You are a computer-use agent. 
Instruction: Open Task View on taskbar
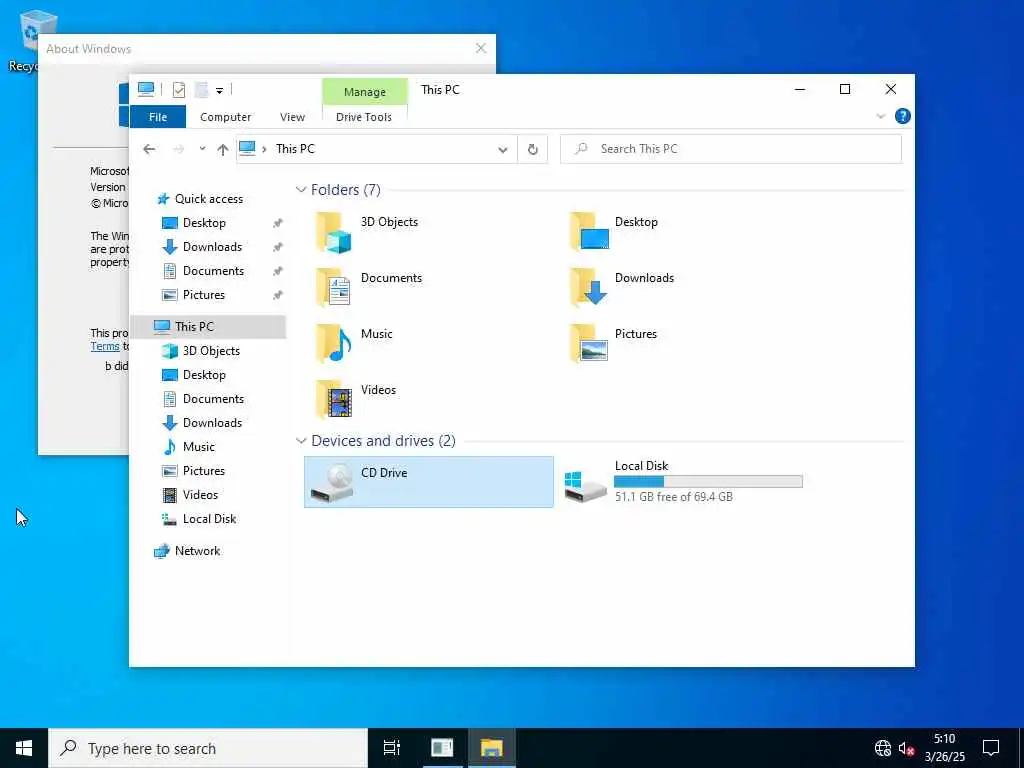(x=392, y=748)
